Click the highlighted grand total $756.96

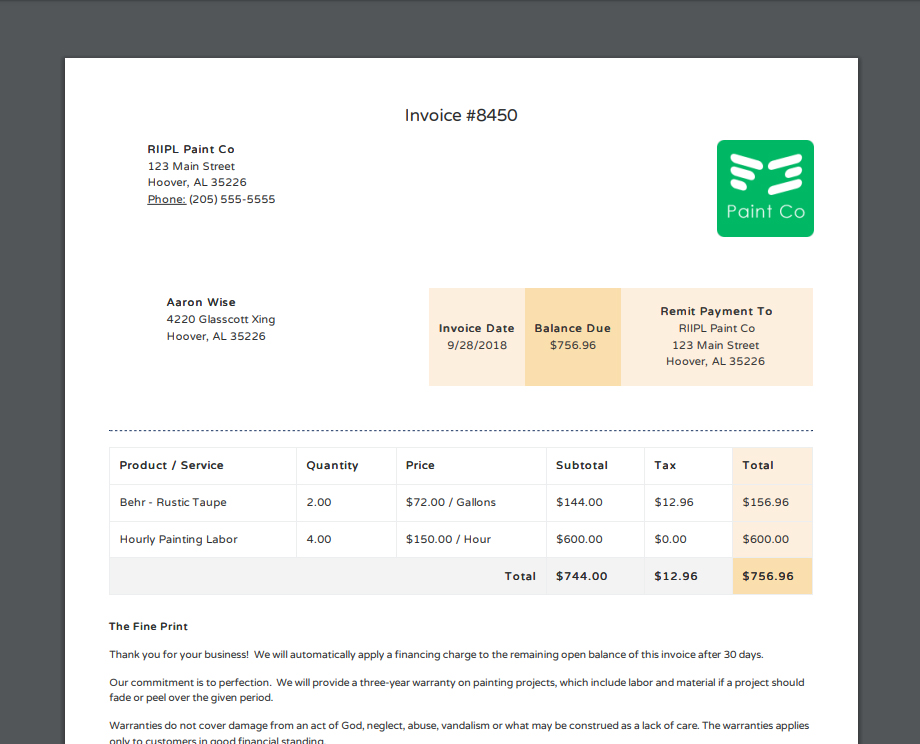click(766, 576)
